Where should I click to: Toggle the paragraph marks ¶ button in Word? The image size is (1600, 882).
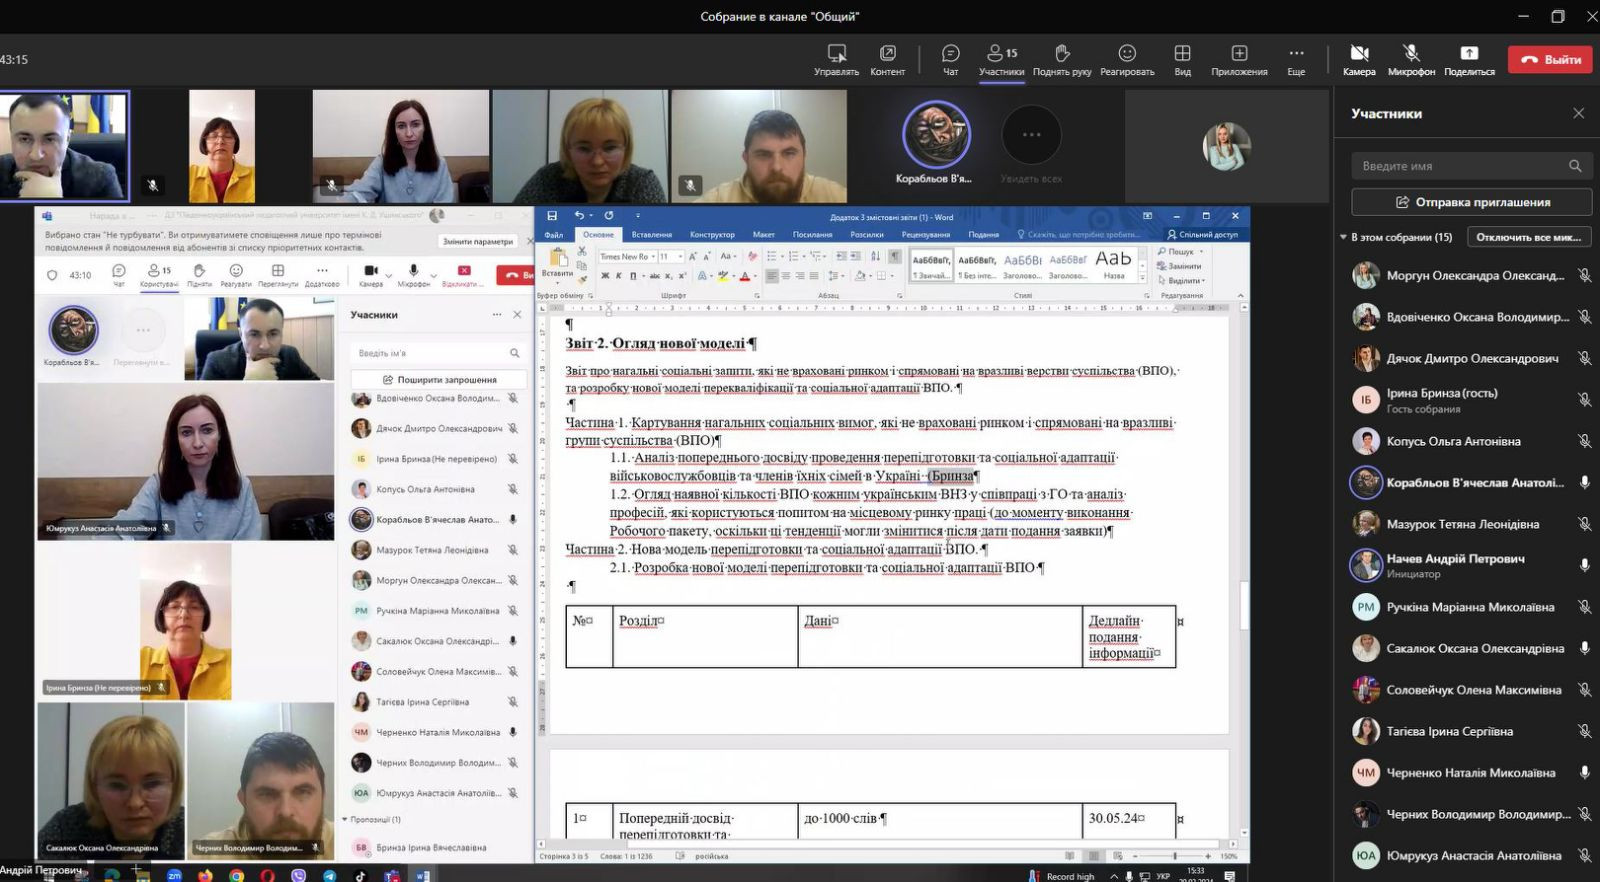[x=894, y=257]
